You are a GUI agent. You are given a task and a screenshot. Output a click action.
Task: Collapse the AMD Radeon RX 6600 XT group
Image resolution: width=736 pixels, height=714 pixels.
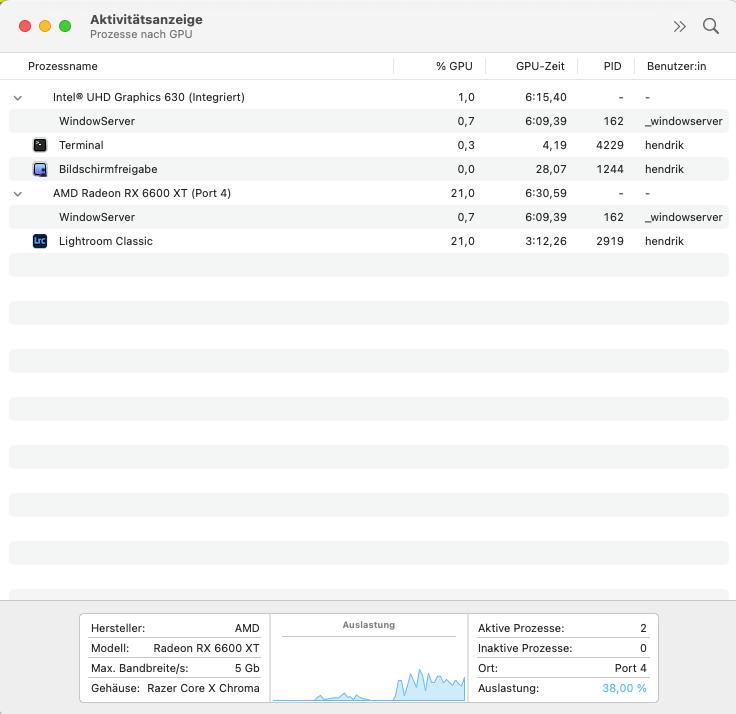point(18,194)
